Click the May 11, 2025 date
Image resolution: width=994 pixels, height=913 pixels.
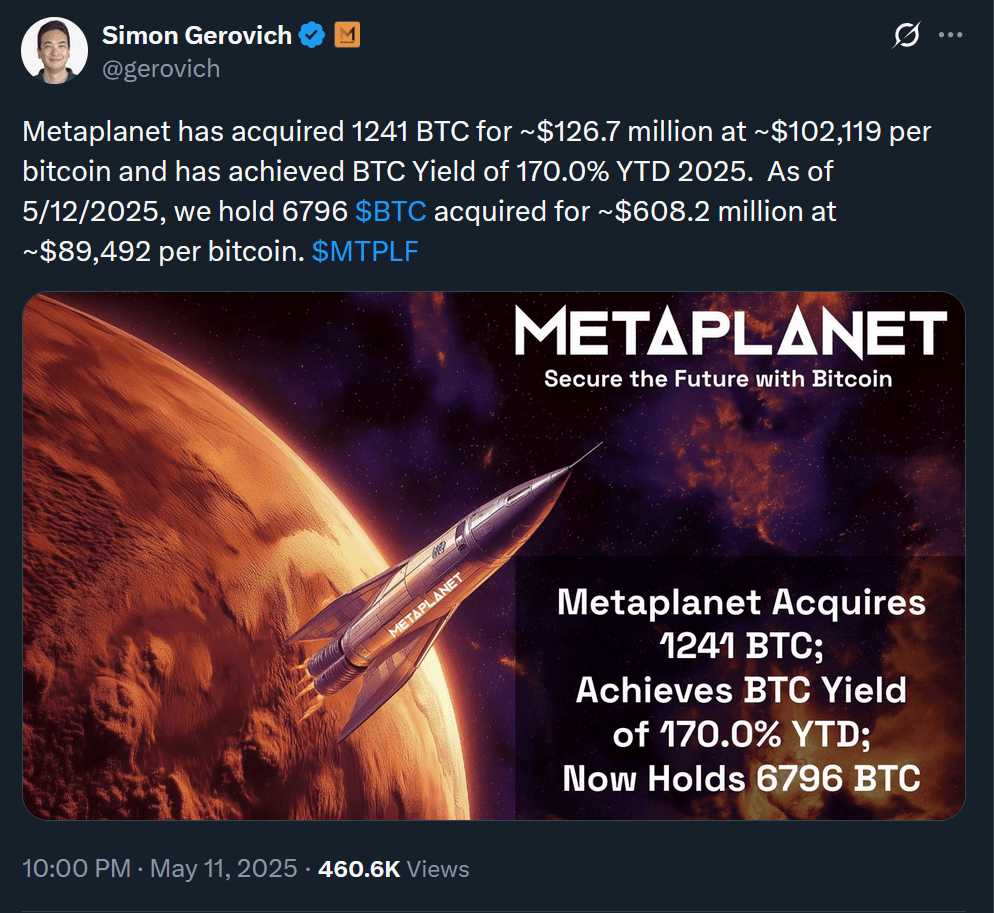[x=223, y=868]
